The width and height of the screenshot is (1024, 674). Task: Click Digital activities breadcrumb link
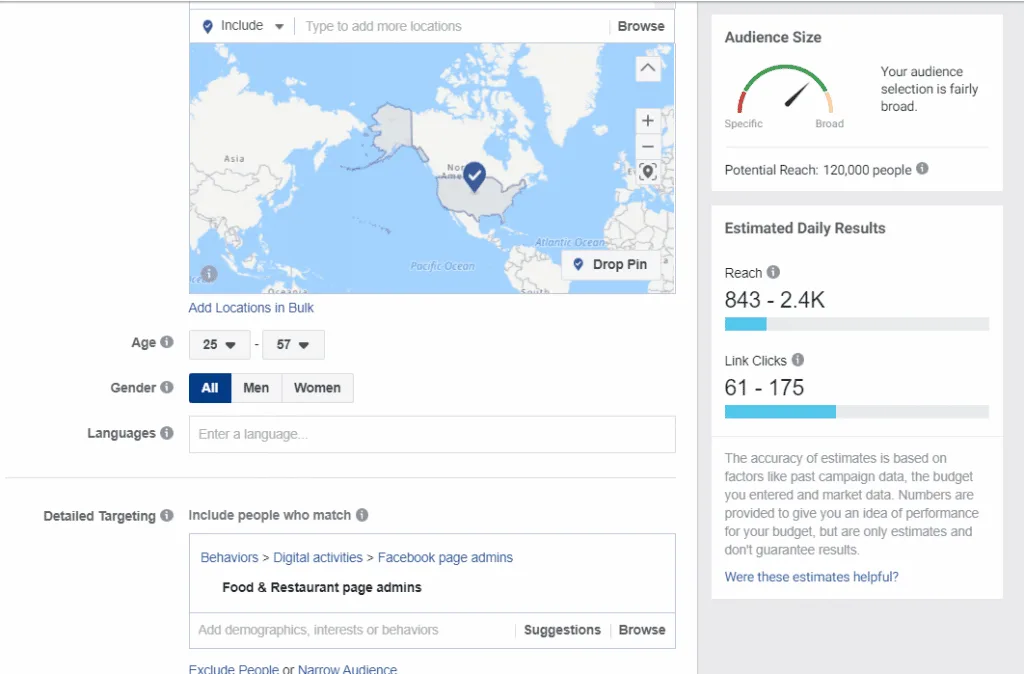pos(317,558)
